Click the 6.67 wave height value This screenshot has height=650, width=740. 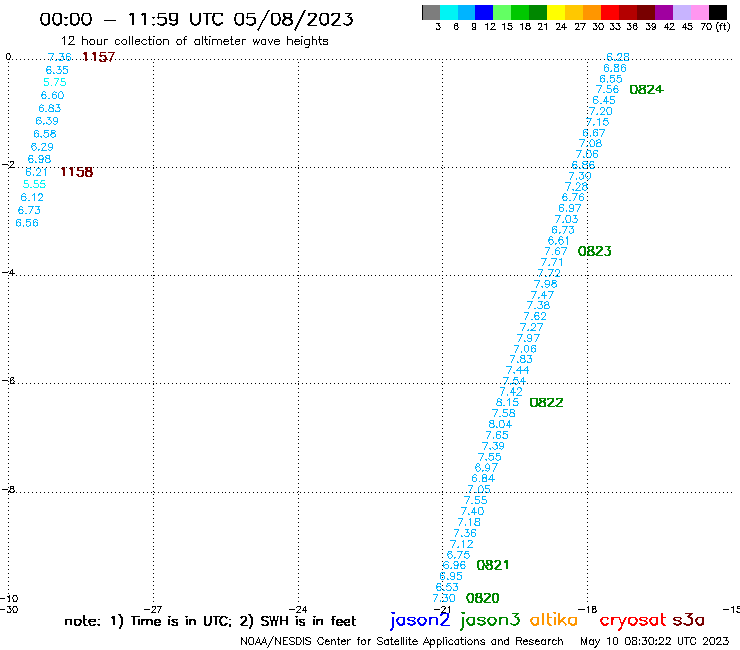click(594, 133)
